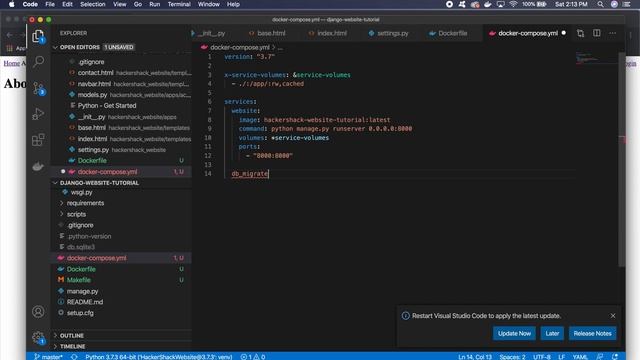Click the Later button

click(x=552, y=333)
